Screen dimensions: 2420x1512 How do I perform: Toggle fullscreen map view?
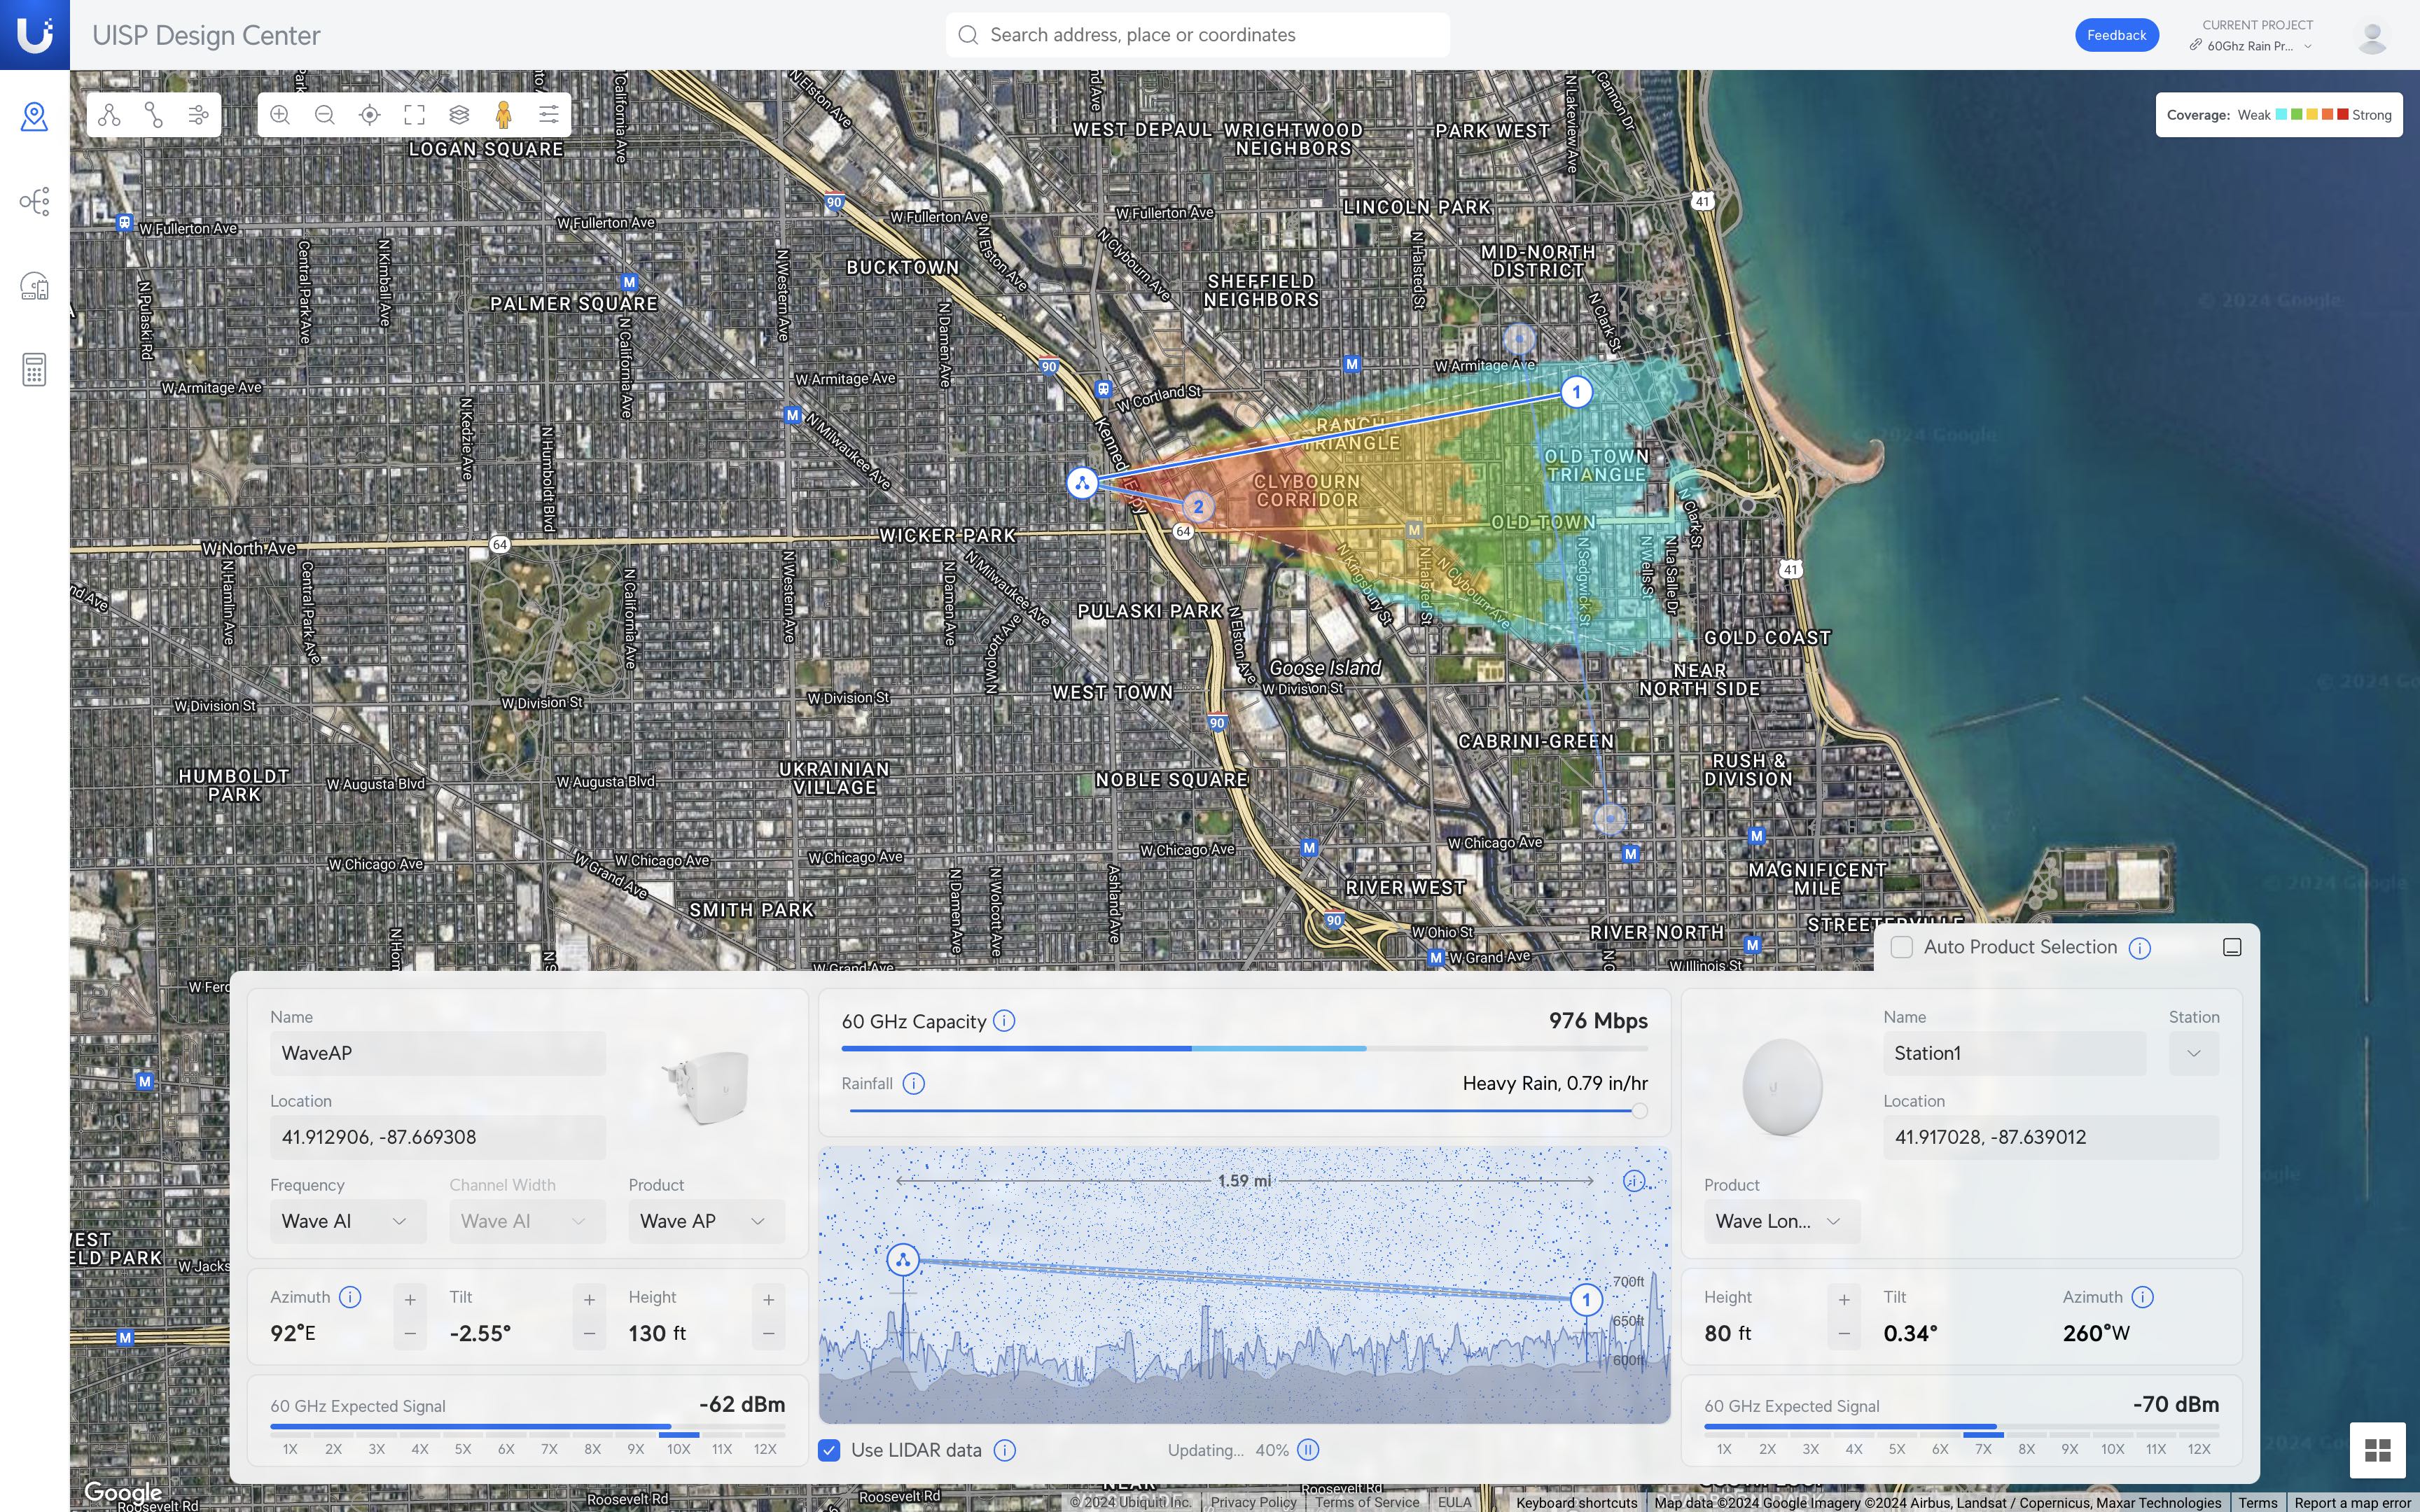414,115
